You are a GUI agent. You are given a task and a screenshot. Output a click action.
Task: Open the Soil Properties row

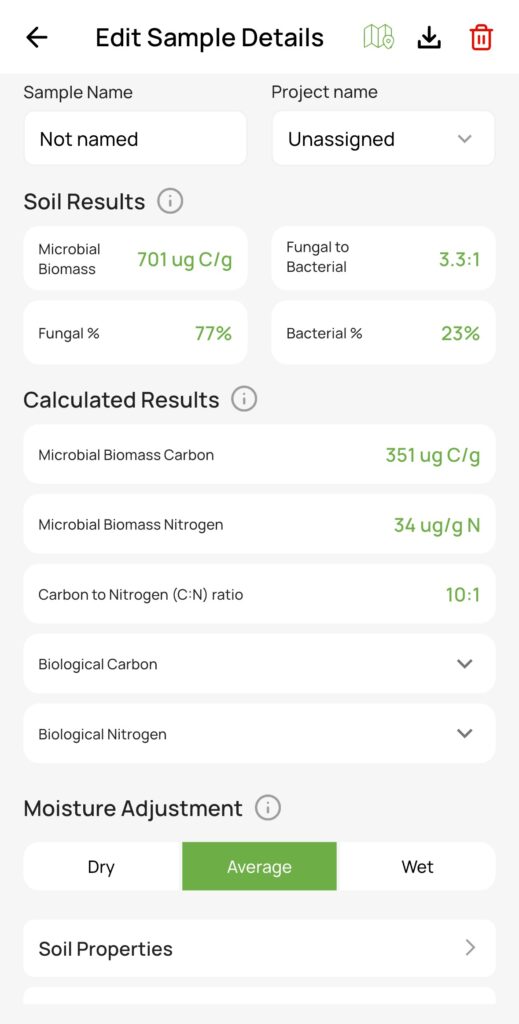click(259, 948)
